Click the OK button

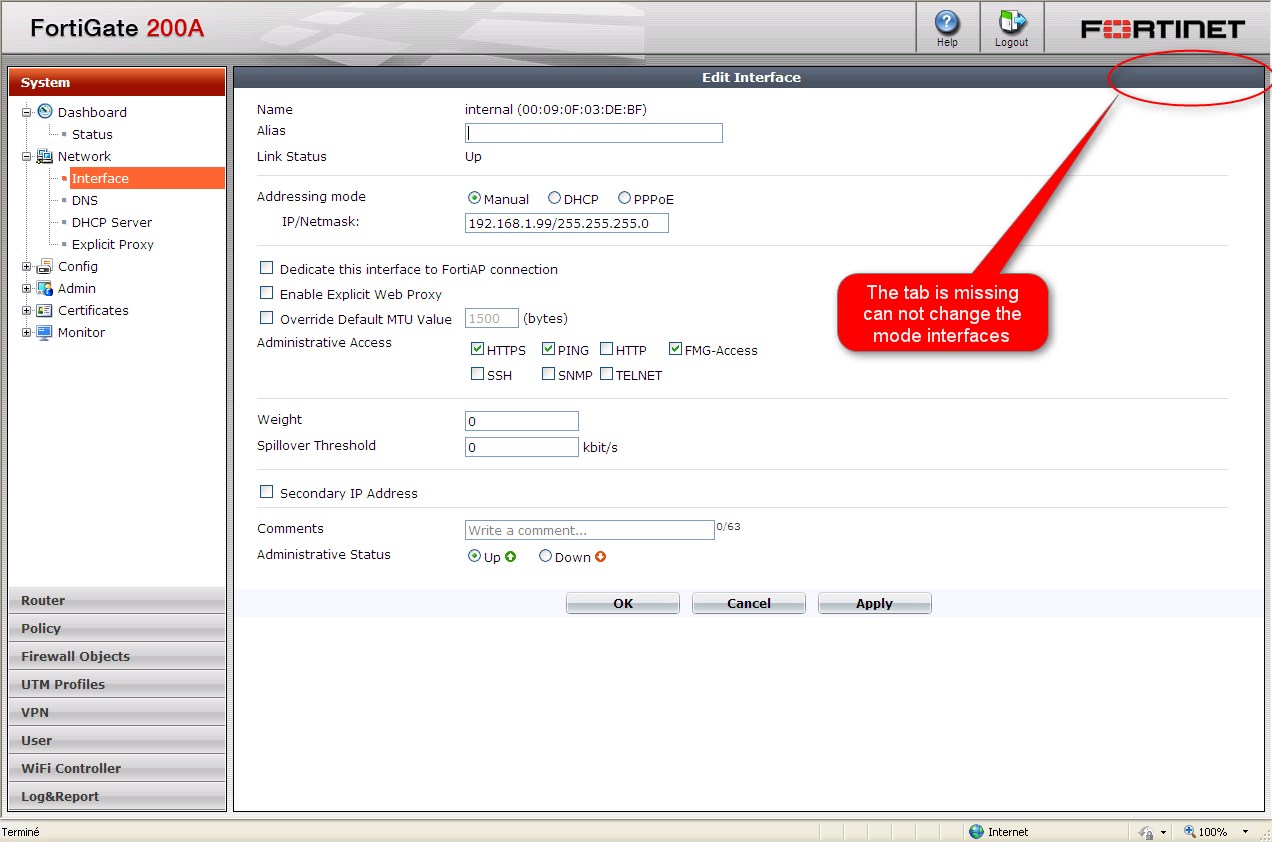(623, 603)
